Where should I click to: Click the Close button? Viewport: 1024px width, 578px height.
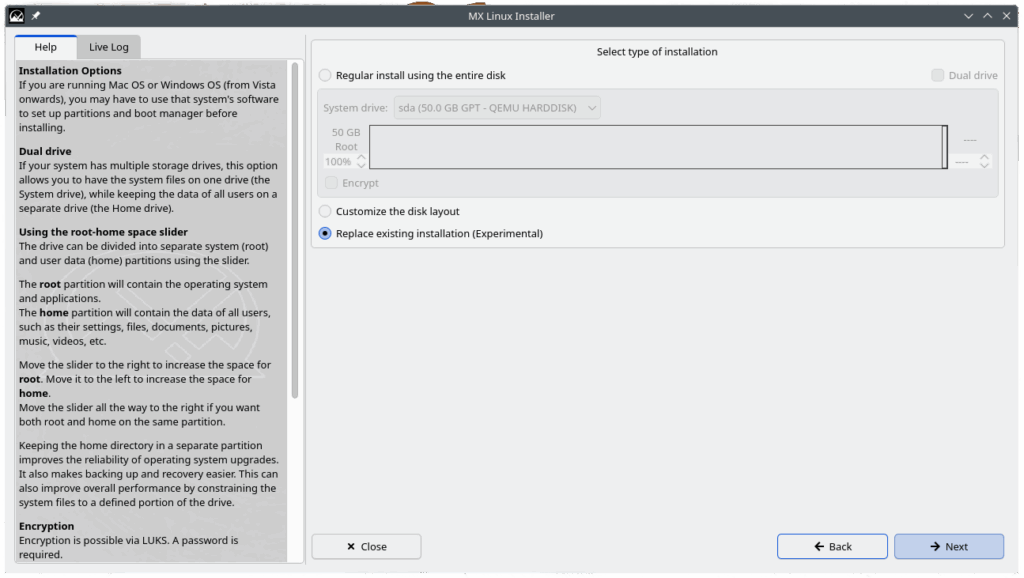366,547
